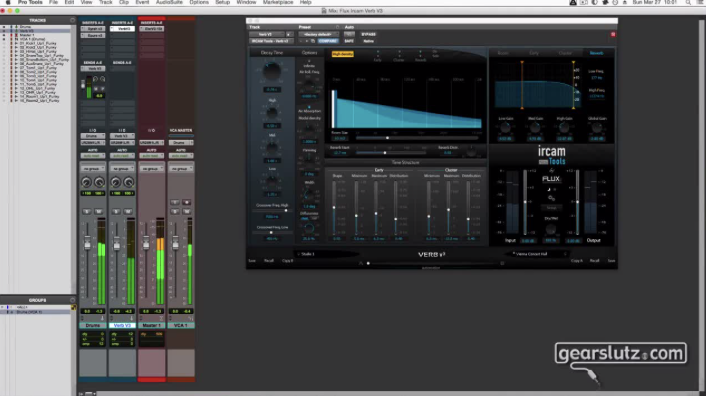Click the link chain icon under FLUX
Screen dimensions: 706x396
551,198
